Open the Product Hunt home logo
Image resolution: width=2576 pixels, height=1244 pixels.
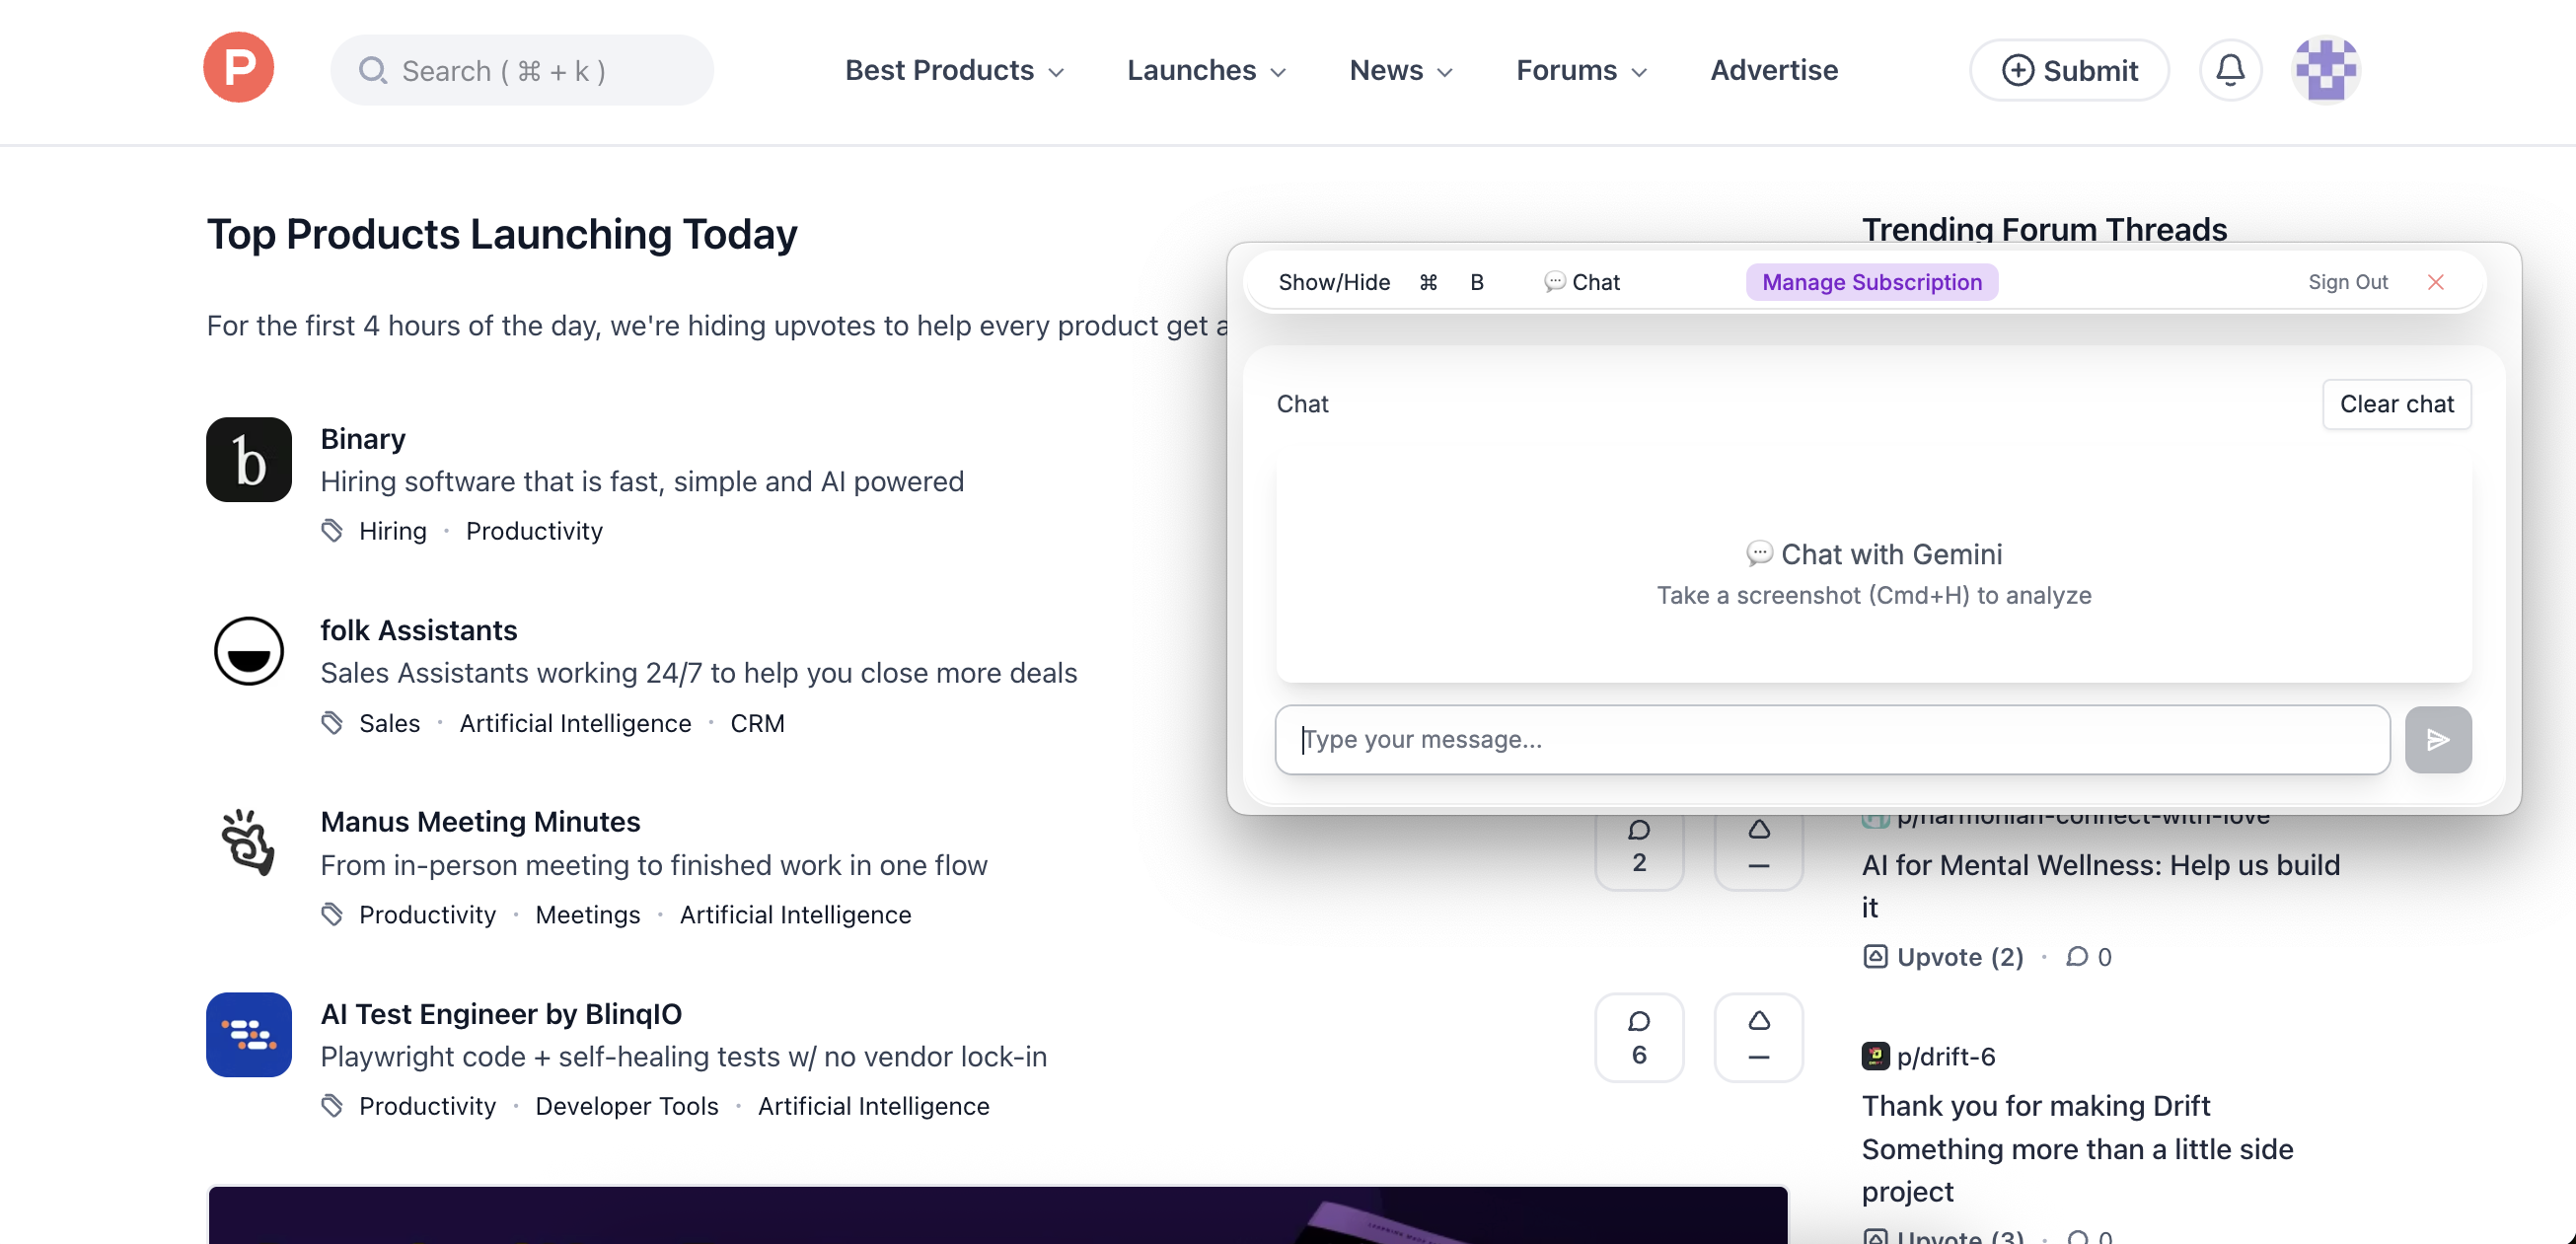(238, 68)
